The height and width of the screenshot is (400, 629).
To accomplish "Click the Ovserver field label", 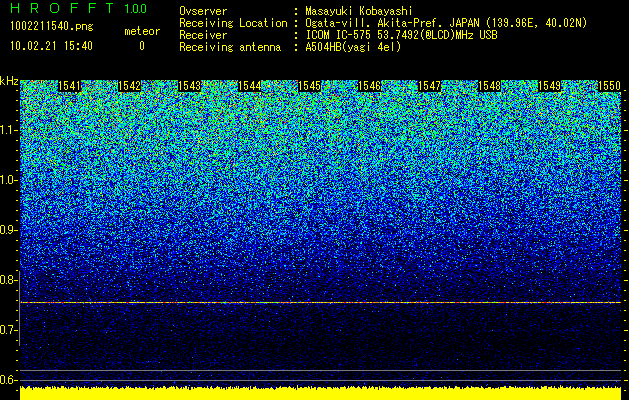I will click(x=203, y=11).
